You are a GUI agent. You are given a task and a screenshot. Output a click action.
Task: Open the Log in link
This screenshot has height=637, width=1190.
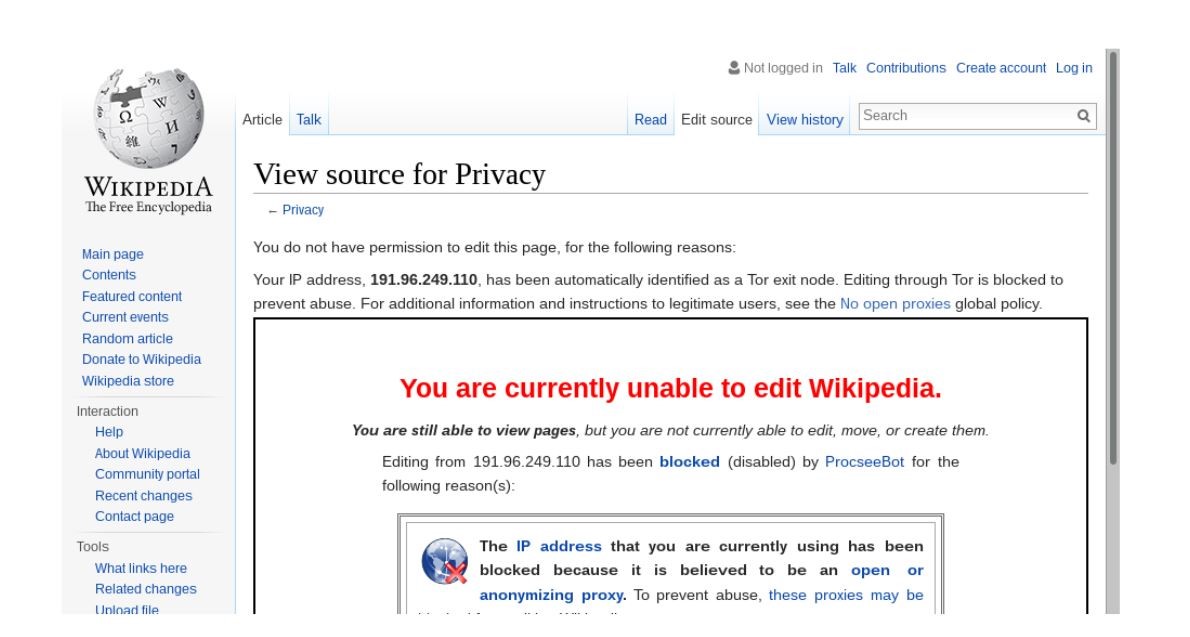coord(1073,68)
